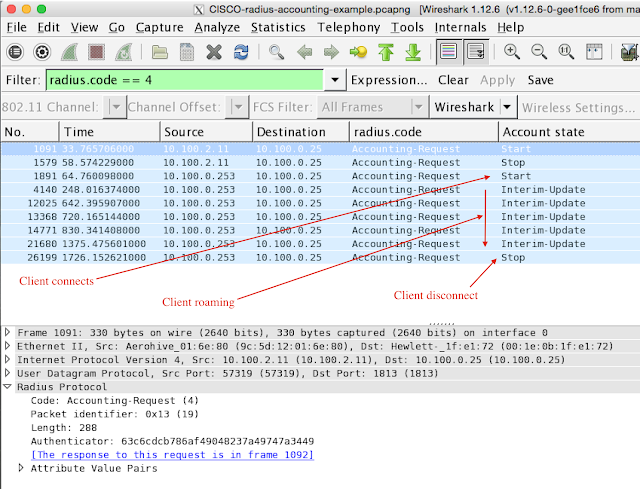Screen dimensions: 640x489
Task: Follow link to response frame 1092
Action: (172, 454)
